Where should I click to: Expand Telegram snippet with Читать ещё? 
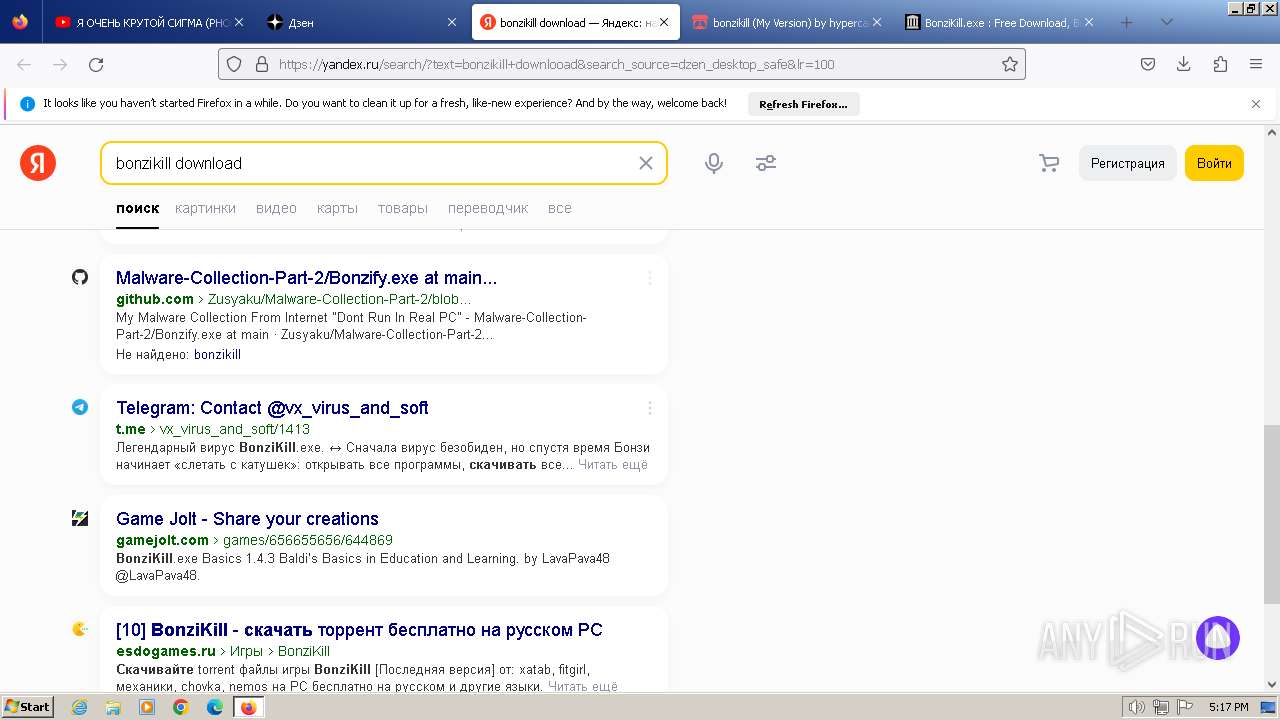(x=613, y=465)
